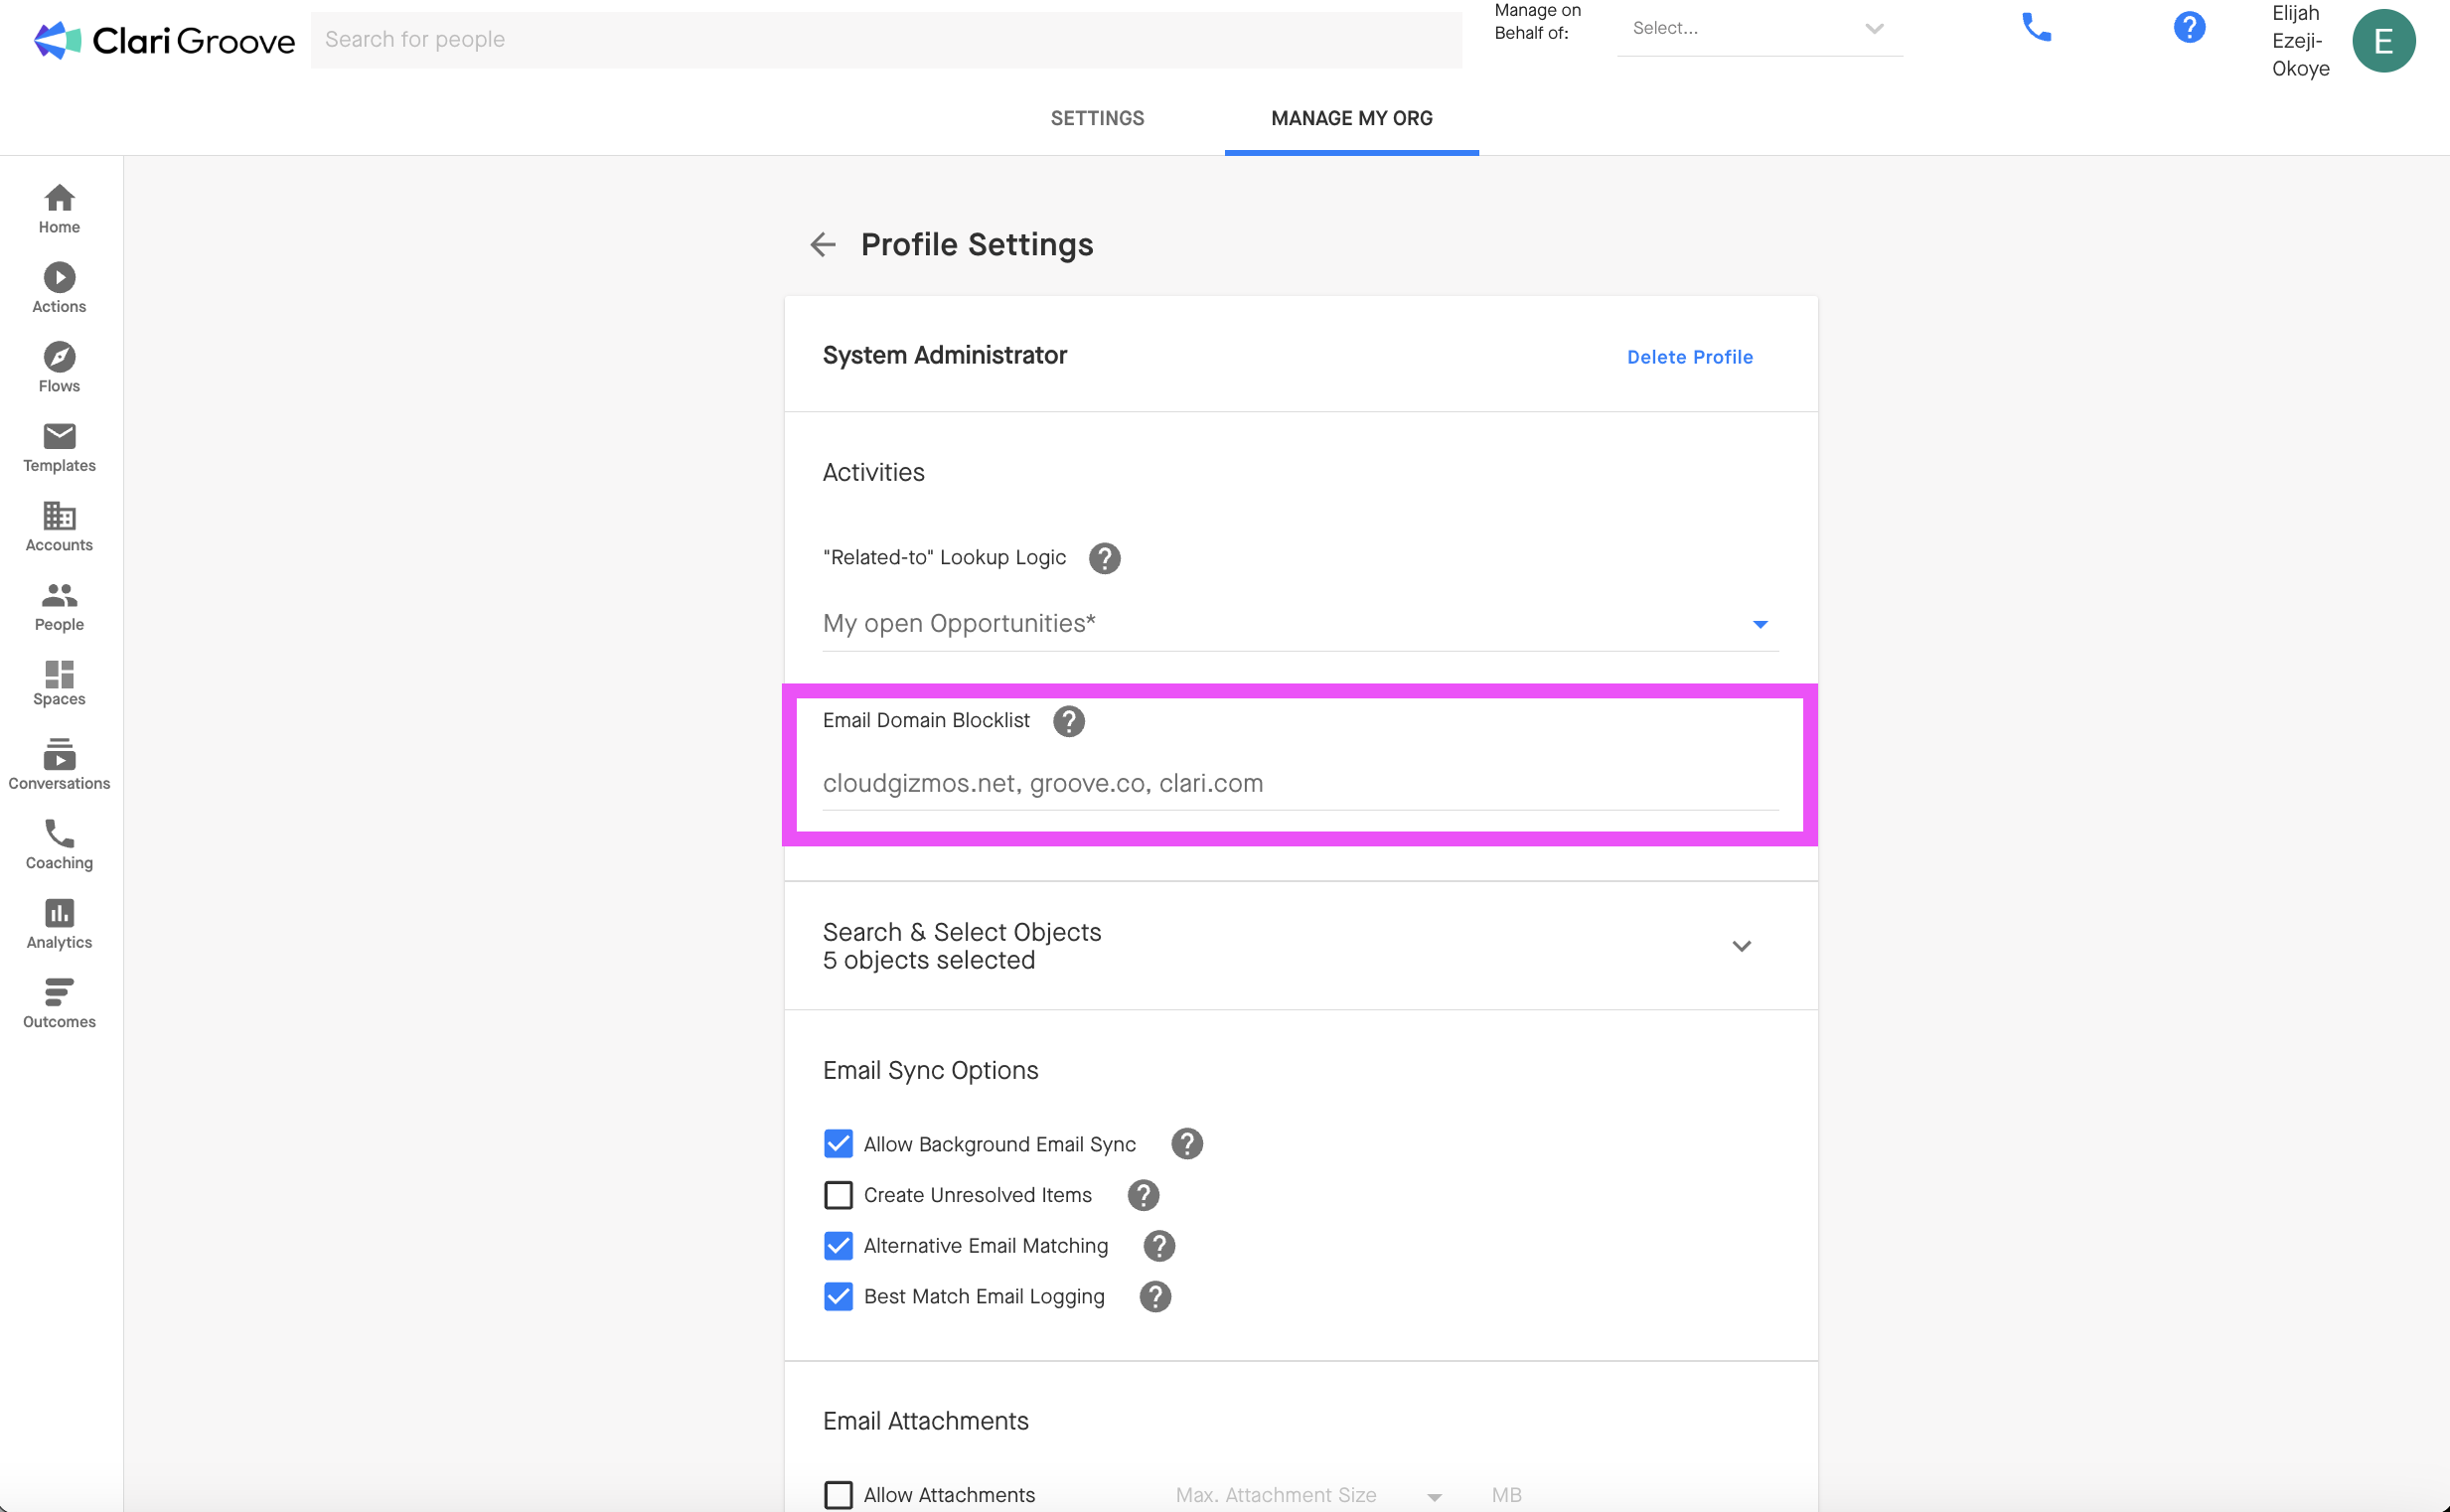Switch to the SETTINGS tab
The width and height of the screenshot is (2450, 1512).
1097,118
